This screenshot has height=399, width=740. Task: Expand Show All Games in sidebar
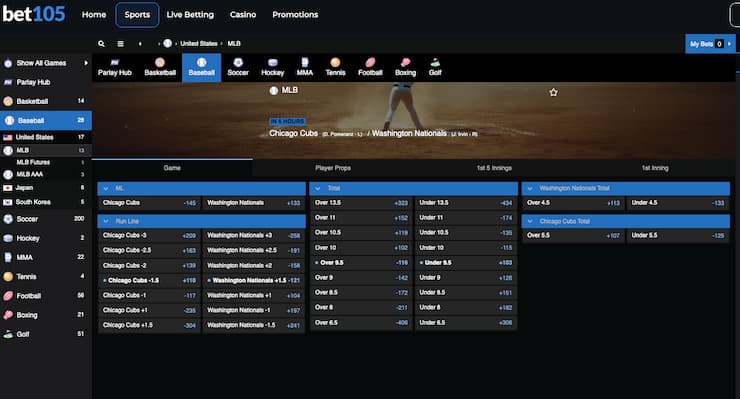(45, 63)
